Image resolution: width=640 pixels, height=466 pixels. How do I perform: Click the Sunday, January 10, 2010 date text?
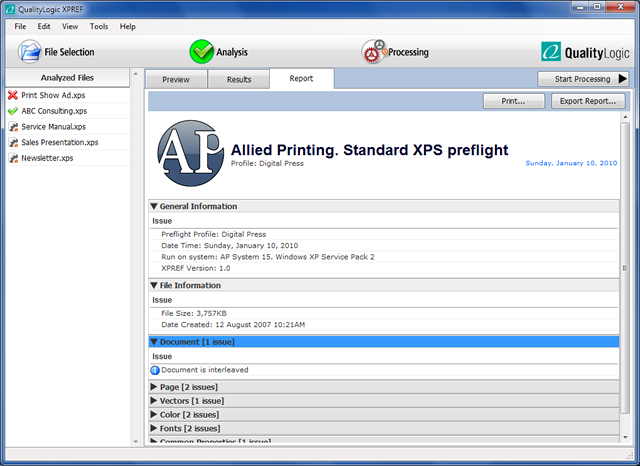[x=571, y=163]
